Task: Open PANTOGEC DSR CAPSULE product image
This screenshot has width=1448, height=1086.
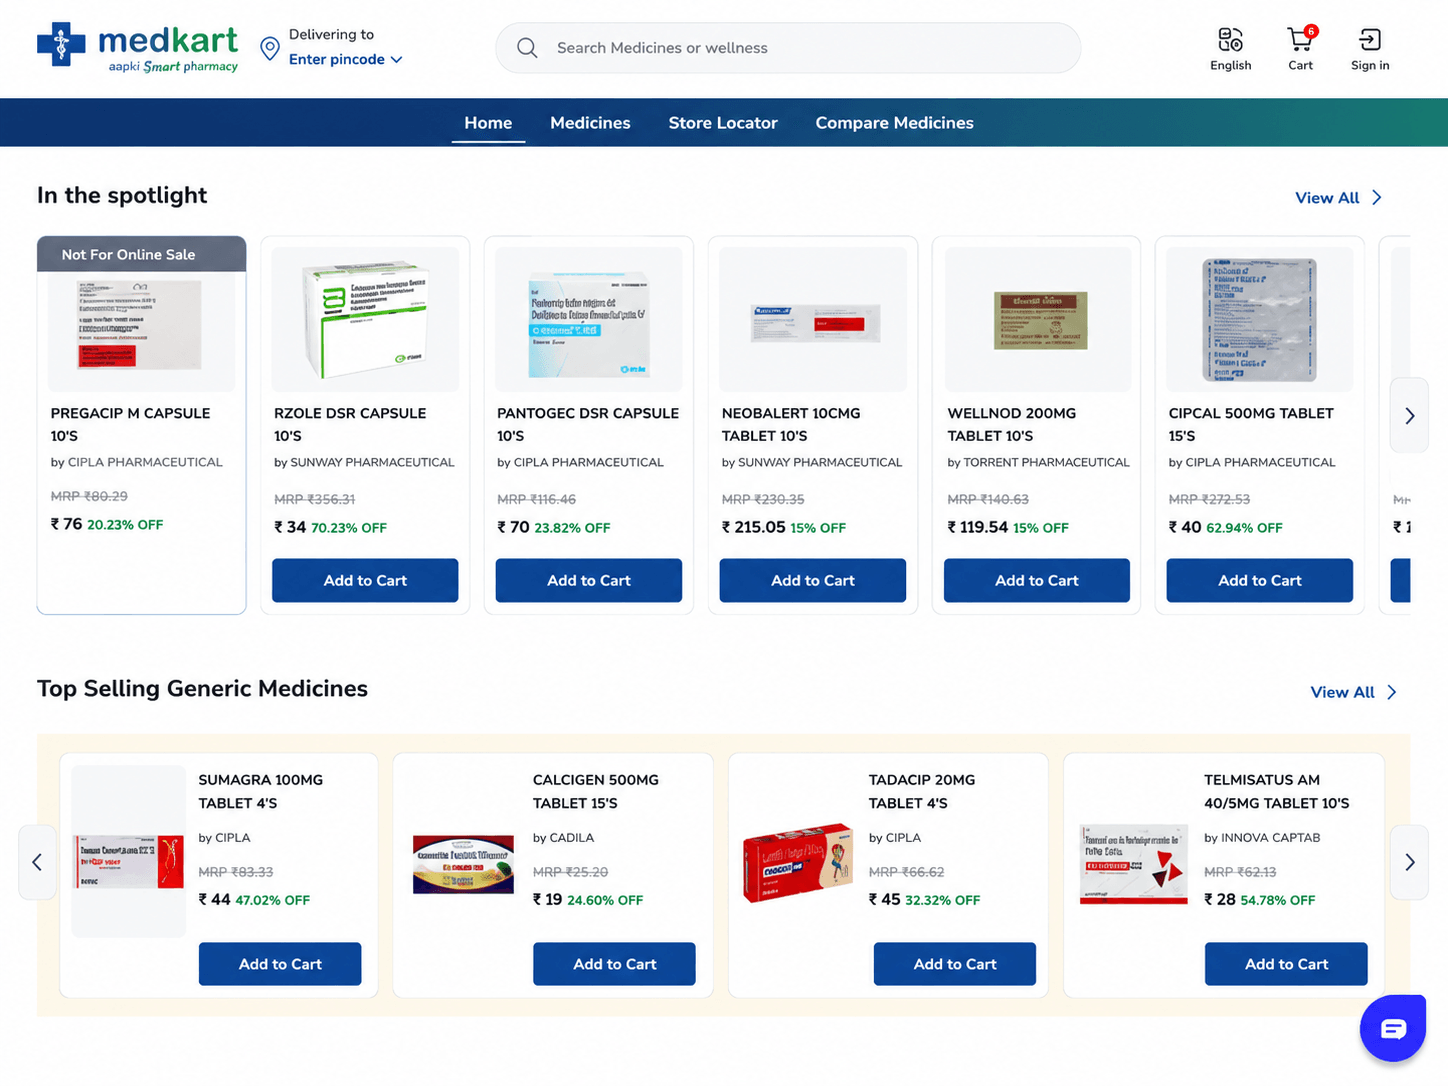Action: point(589,319)
